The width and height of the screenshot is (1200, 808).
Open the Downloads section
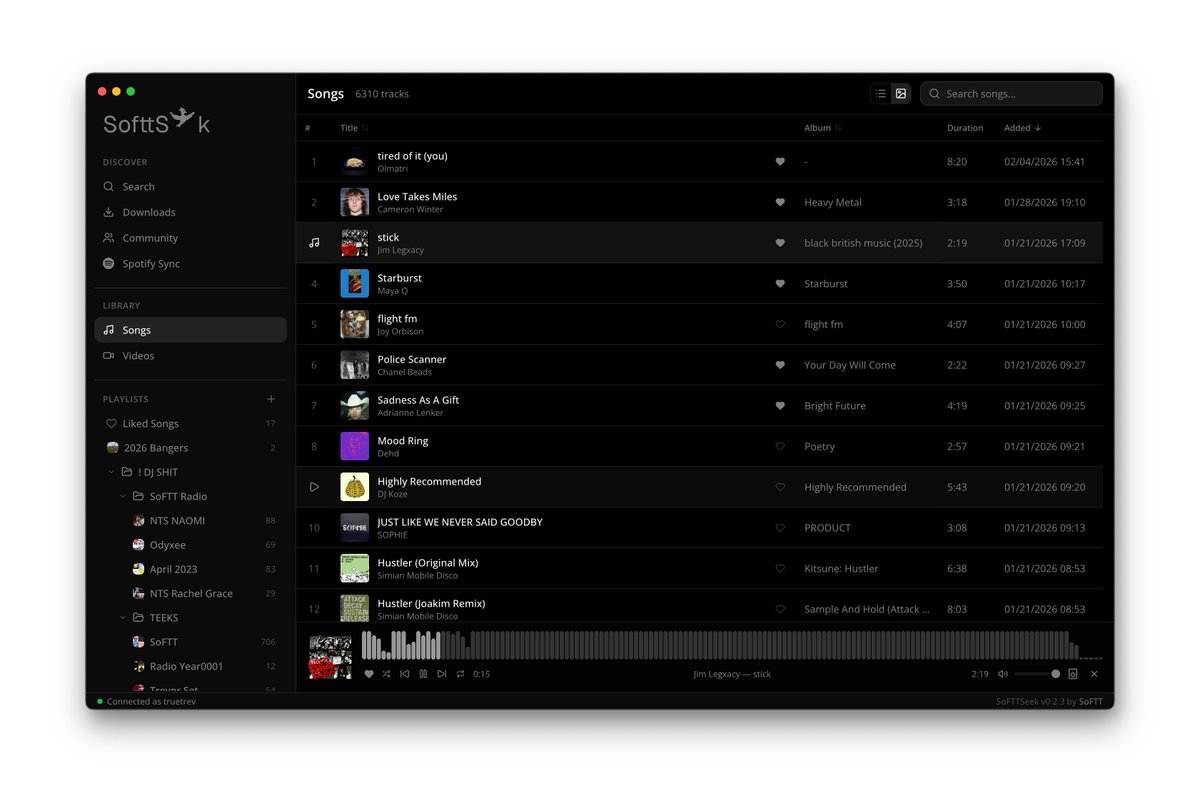pos(190,212)
